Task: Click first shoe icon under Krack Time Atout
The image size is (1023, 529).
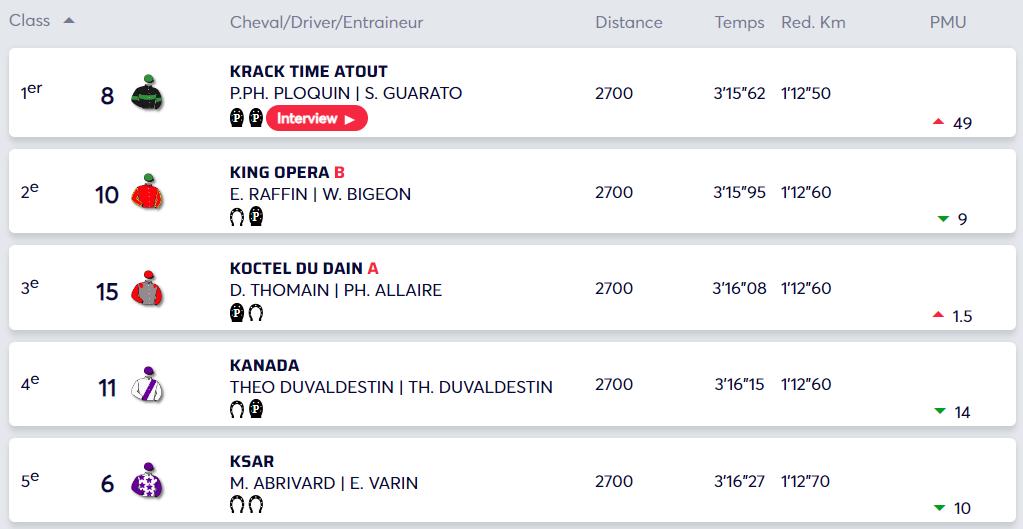Action: pos(237,118)
